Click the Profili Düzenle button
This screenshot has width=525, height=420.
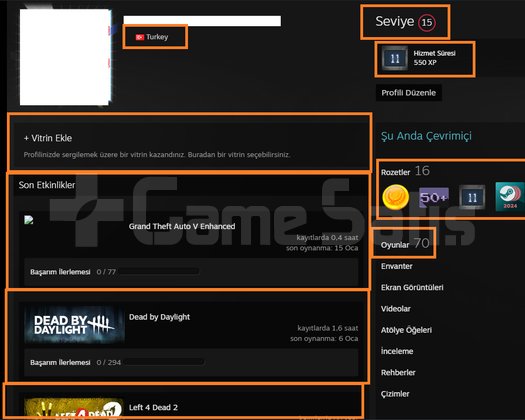tap(408, 93)
